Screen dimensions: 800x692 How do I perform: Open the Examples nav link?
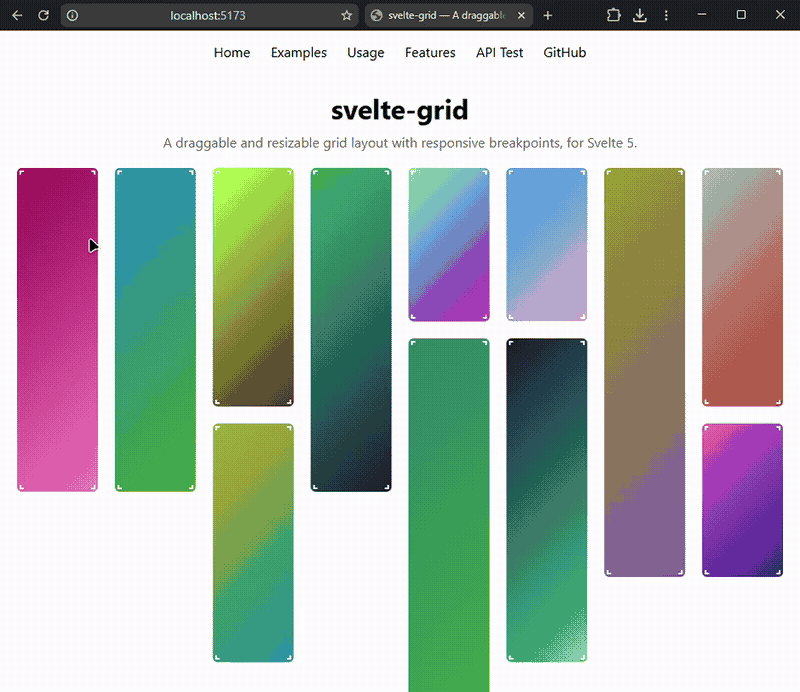tap(298, 53)
